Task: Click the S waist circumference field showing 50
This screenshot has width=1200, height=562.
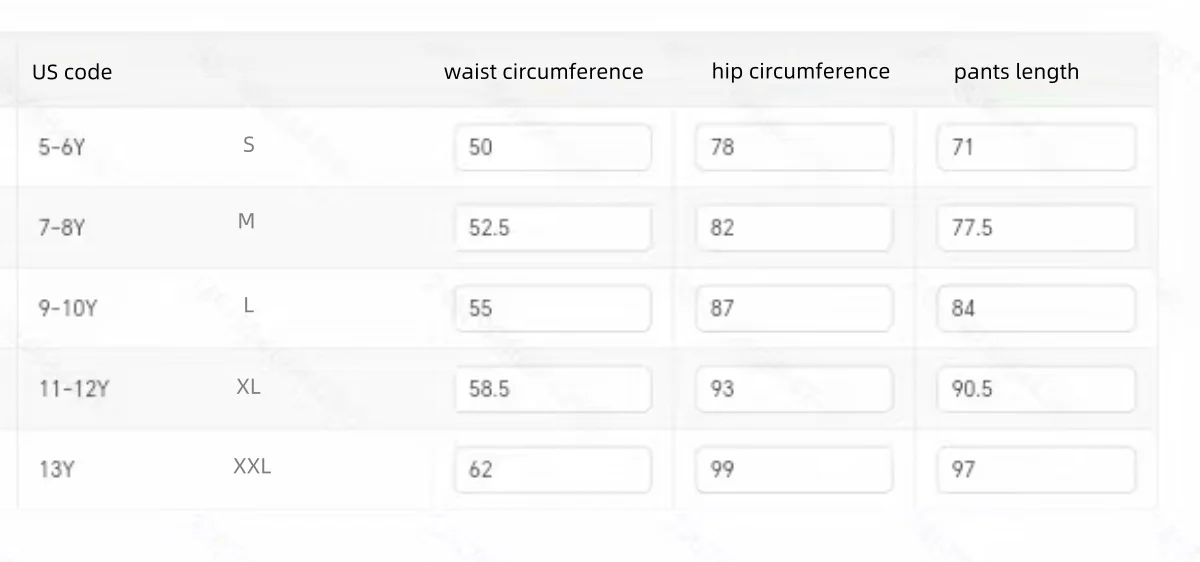Action: 553,147
